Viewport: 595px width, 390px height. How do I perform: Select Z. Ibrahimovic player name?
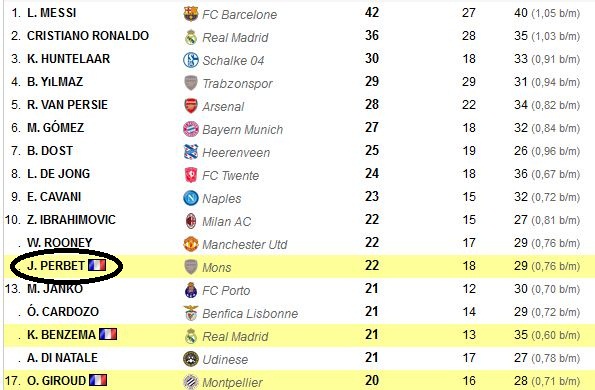coord(71,220)
